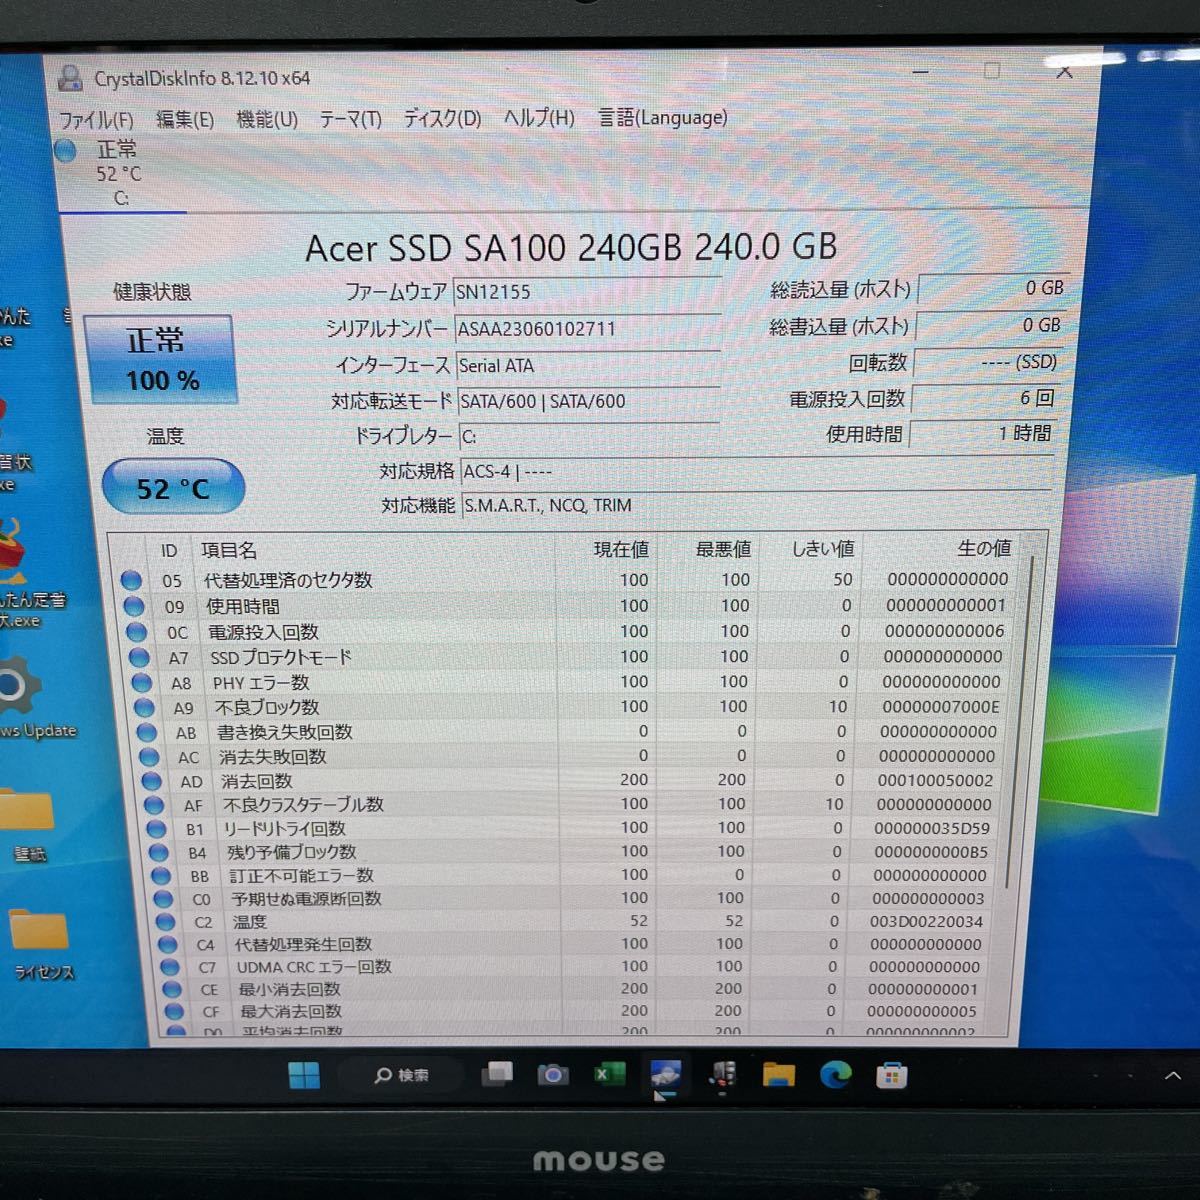Select the 残り予備ブロック数 attribute name

click(x=291, y=852)
